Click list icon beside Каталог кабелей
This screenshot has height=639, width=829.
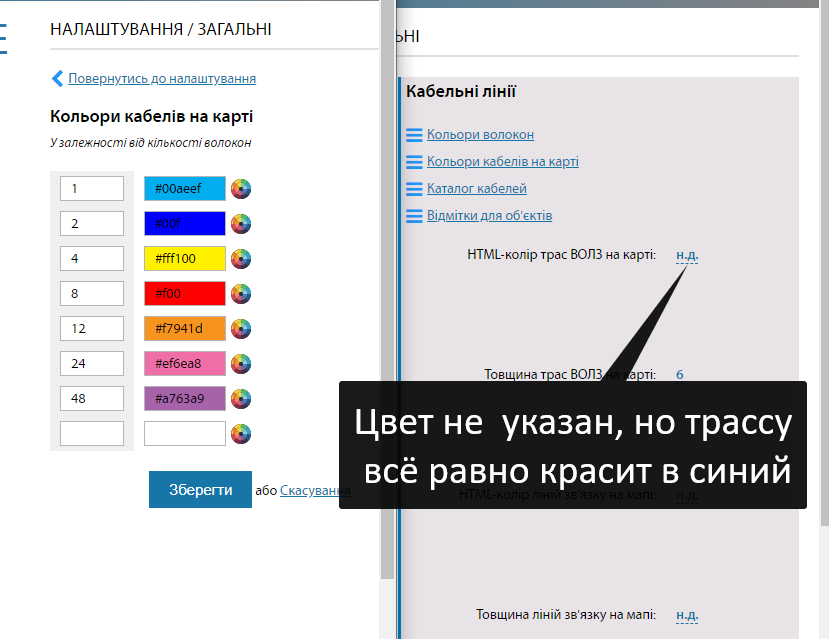click(x=414, y=189)
